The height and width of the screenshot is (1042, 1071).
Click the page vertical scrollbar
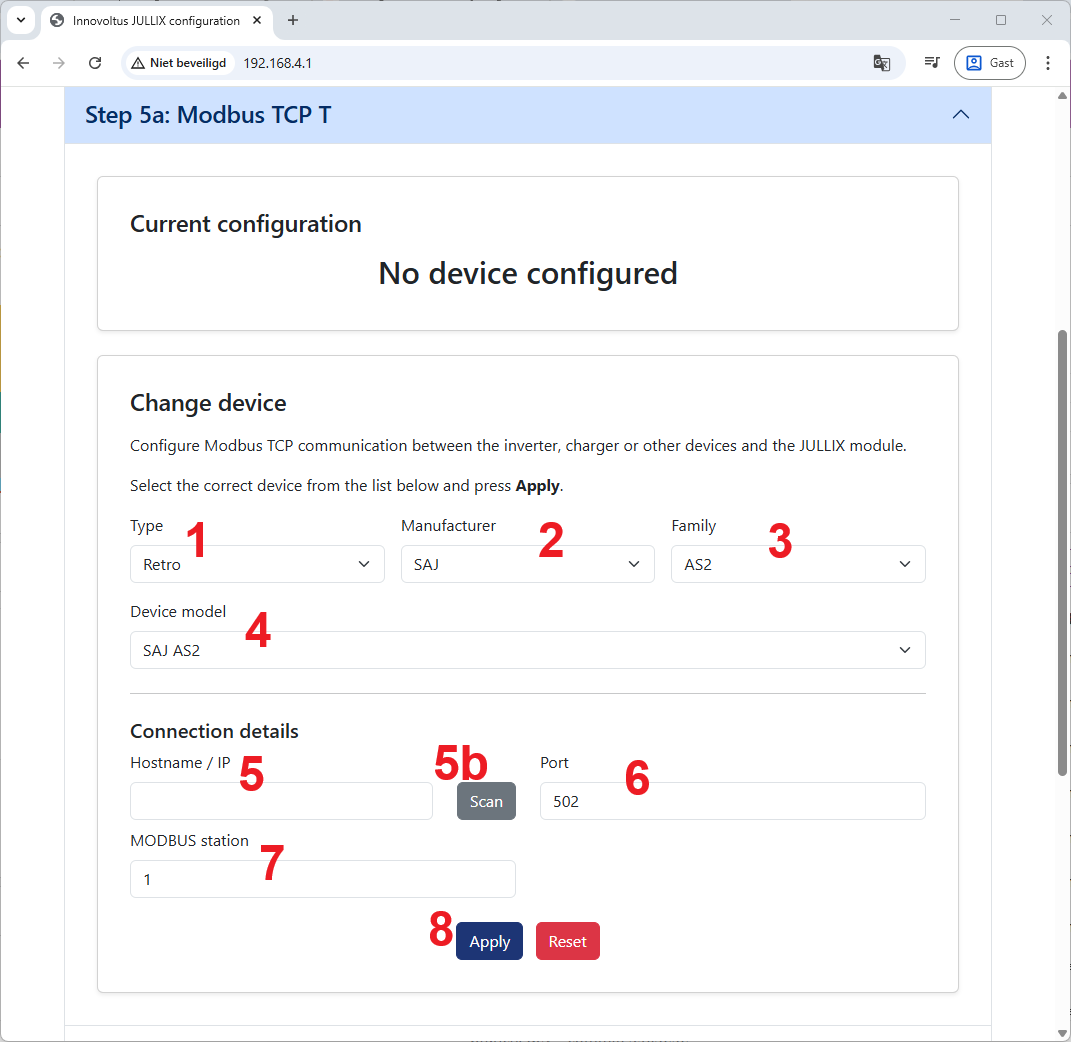1062,550
